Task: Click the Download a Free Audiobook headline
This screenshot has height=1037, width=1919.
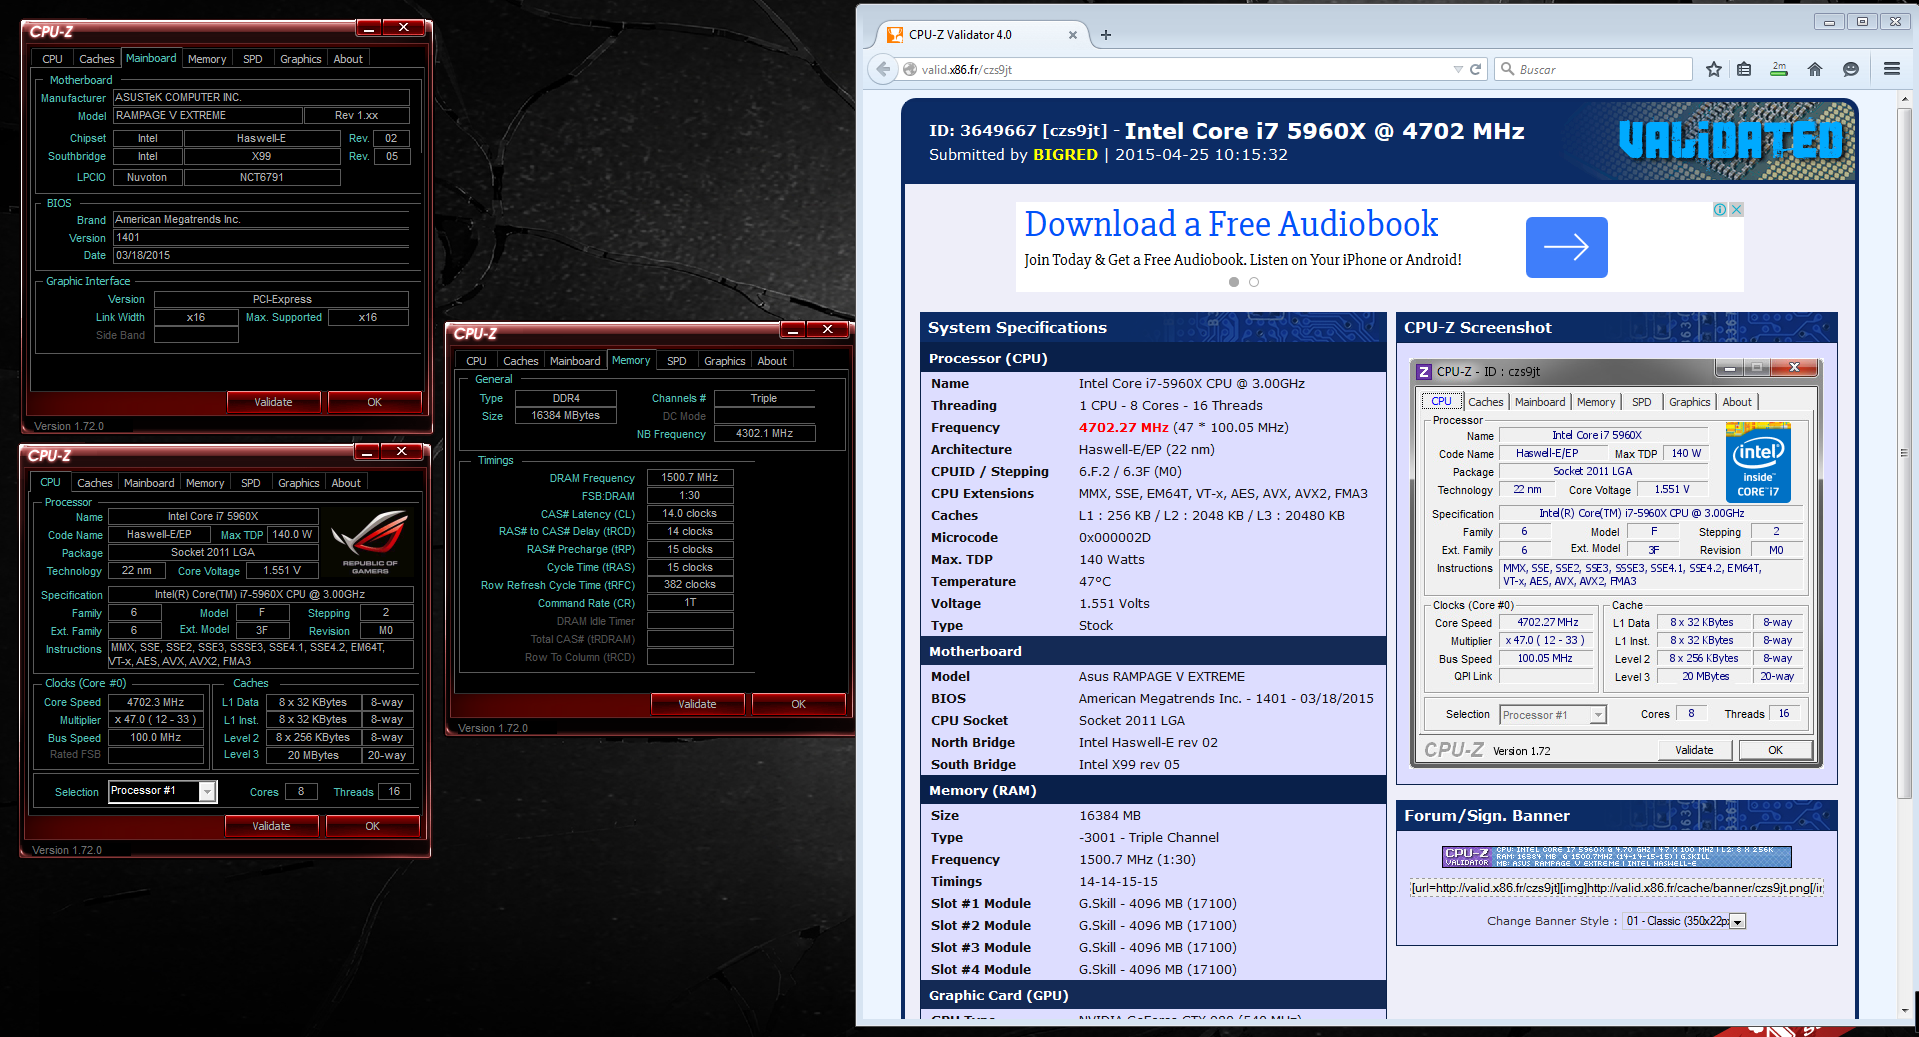Action: click(x=1231, y=224)
